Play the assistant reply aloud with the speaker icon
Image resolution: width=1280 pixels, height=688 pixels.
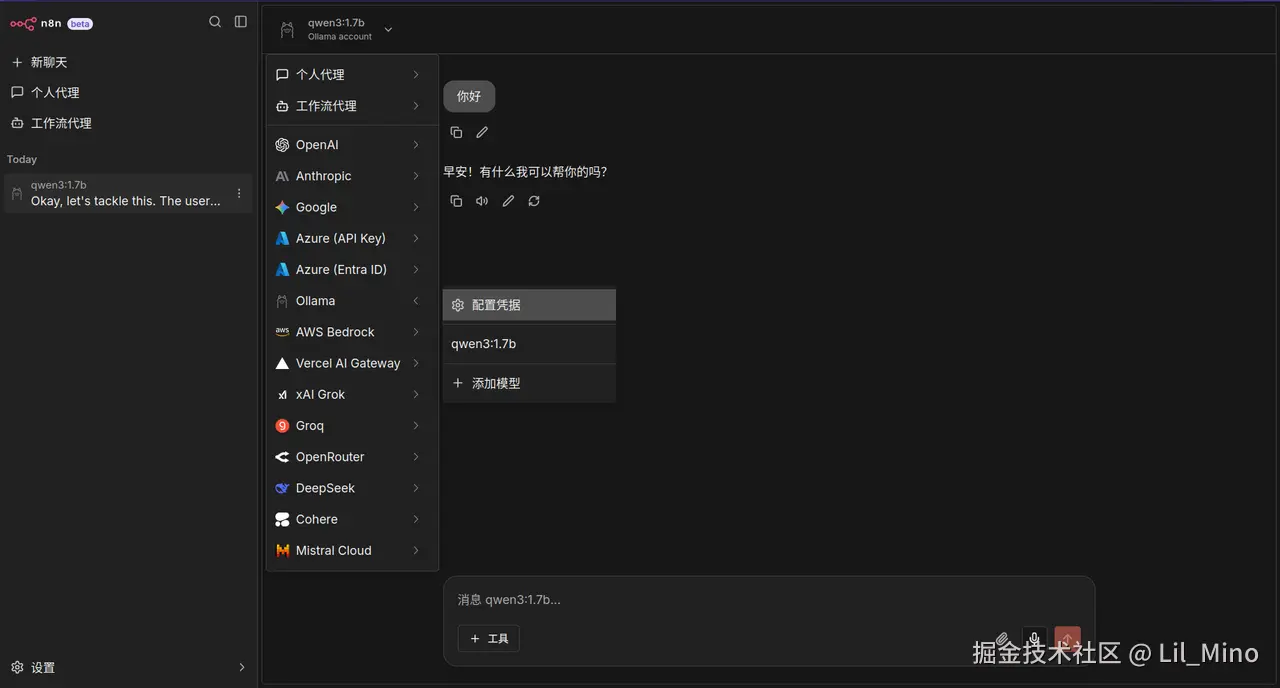(482, 201)
